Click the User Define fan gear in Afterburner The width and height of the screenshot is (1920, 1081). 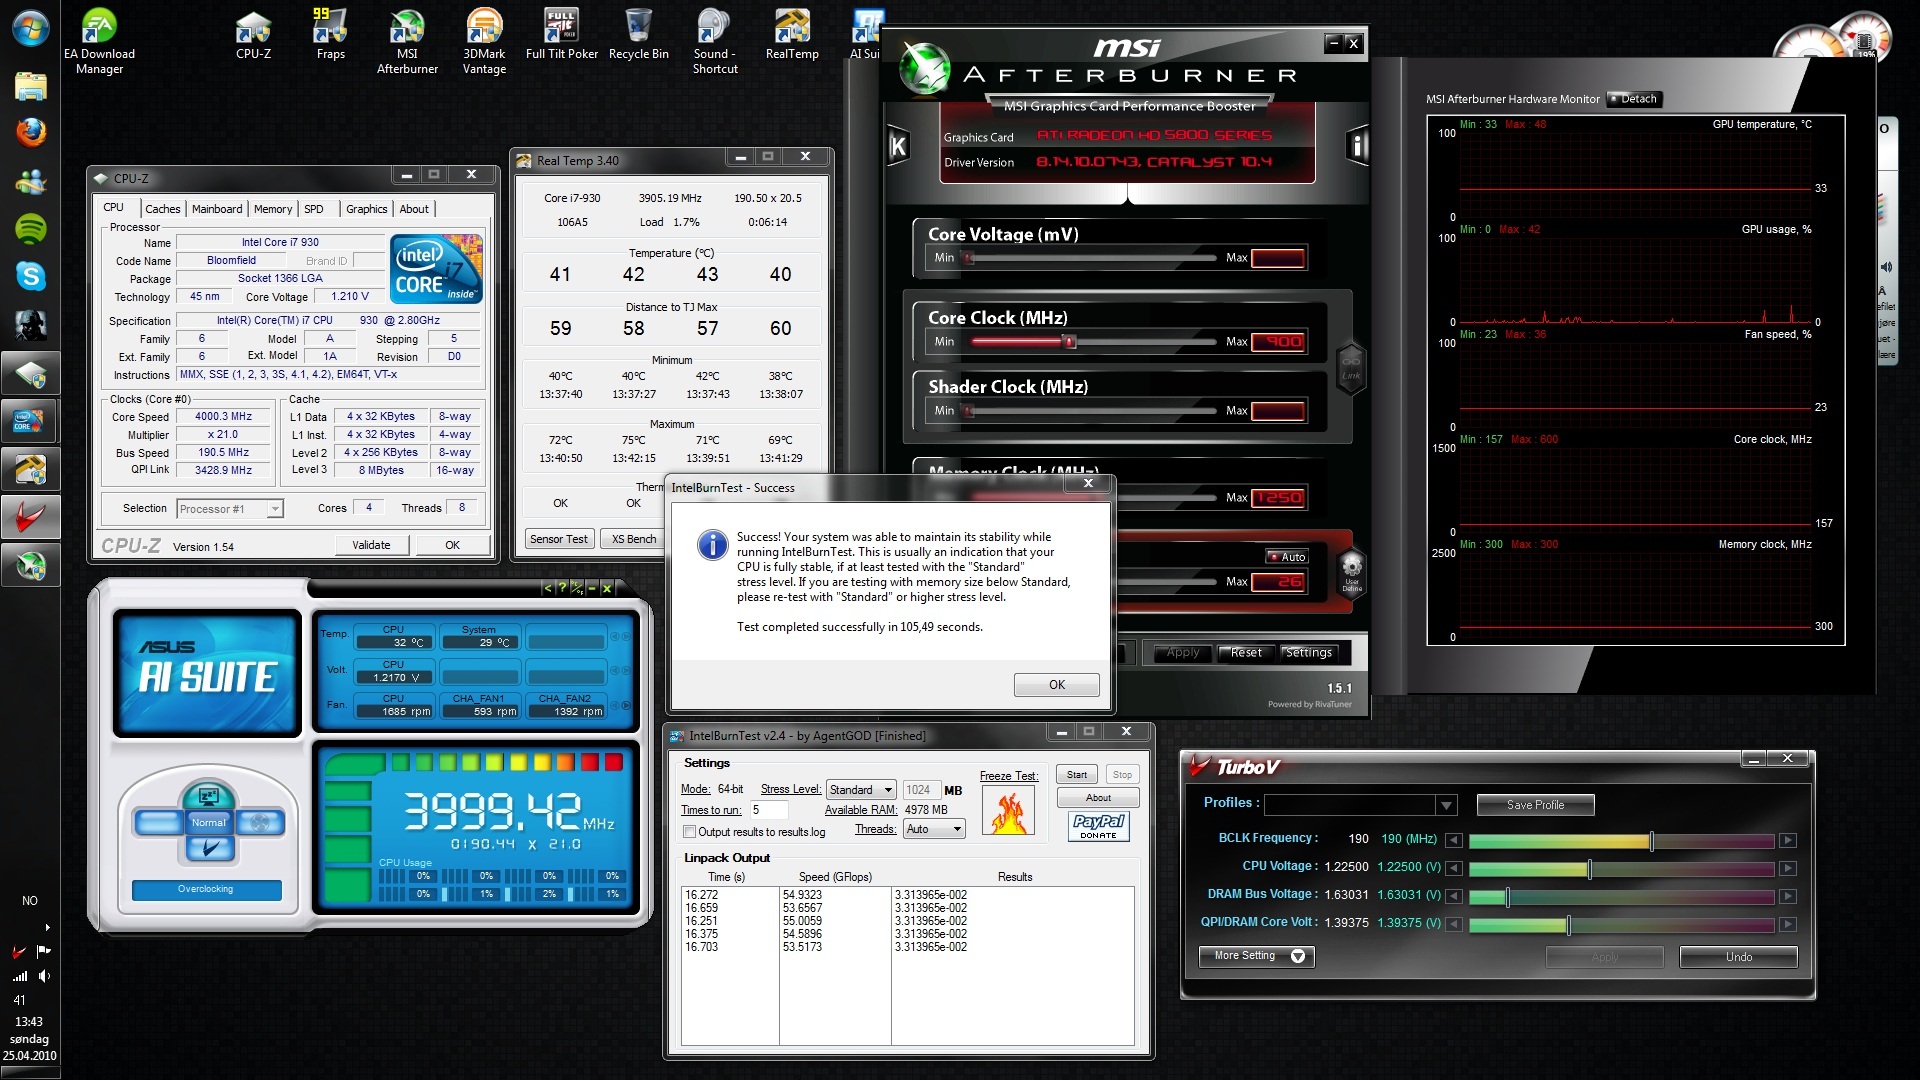(x=1351, y=572)
